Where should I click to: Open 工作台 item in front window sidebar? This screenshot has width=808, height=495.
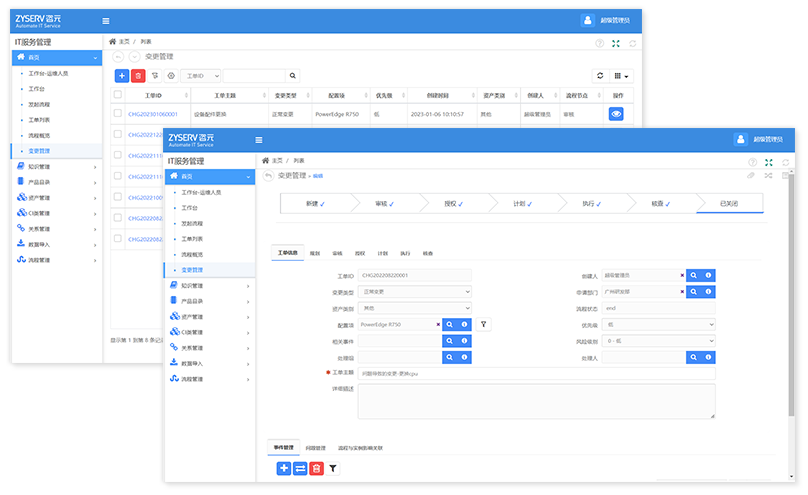189,208
